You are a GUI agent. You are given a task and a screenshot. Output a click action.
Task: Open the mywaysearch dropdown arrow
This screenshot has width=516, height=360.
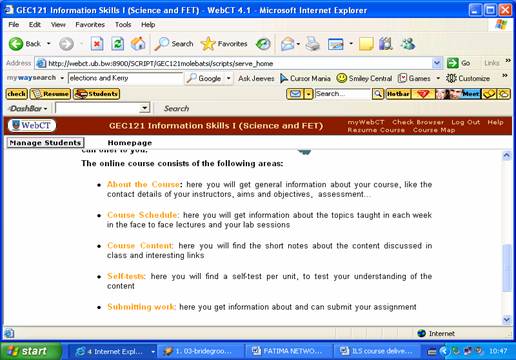pos(62,78)
